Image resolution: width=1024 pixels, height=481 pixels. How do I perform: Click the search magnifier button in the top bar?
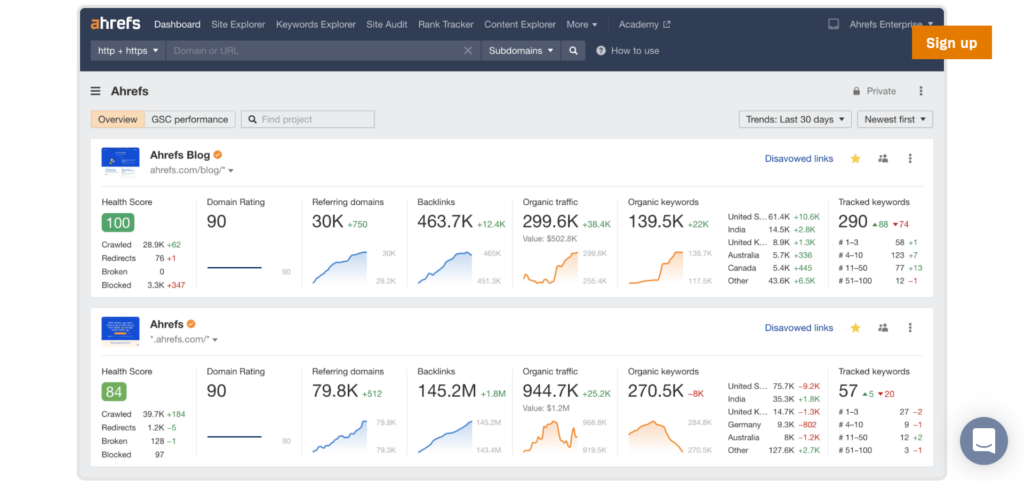click(573, 50)
